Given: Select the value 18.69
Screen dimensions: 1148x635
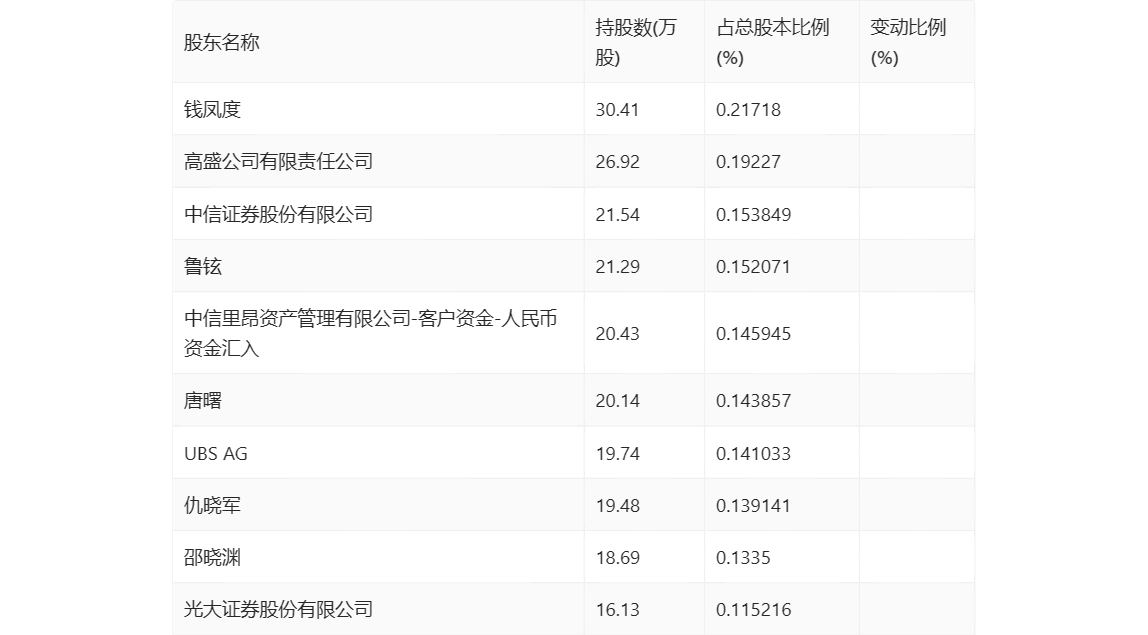Looking at the screenshot, I should pyautogui.click(x=617, y=557).
